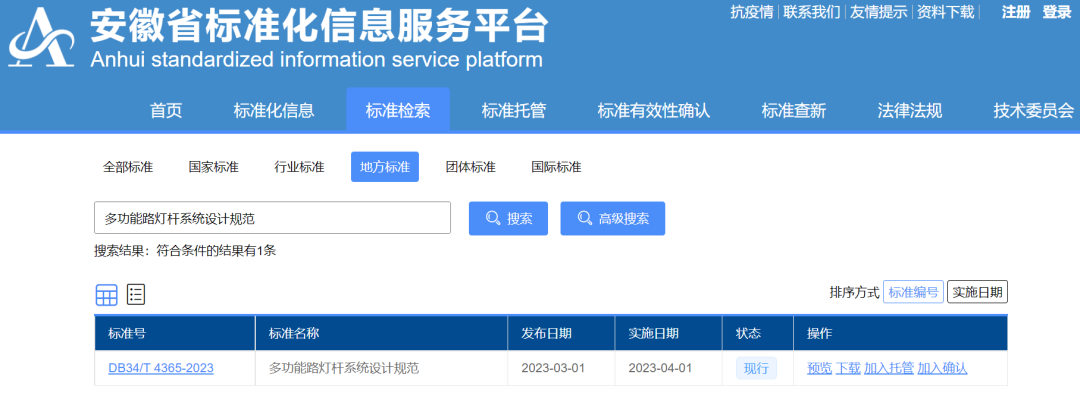Click the platform logo icon
The height and width of the screenshot is (393, 1080).
[41, 37]
